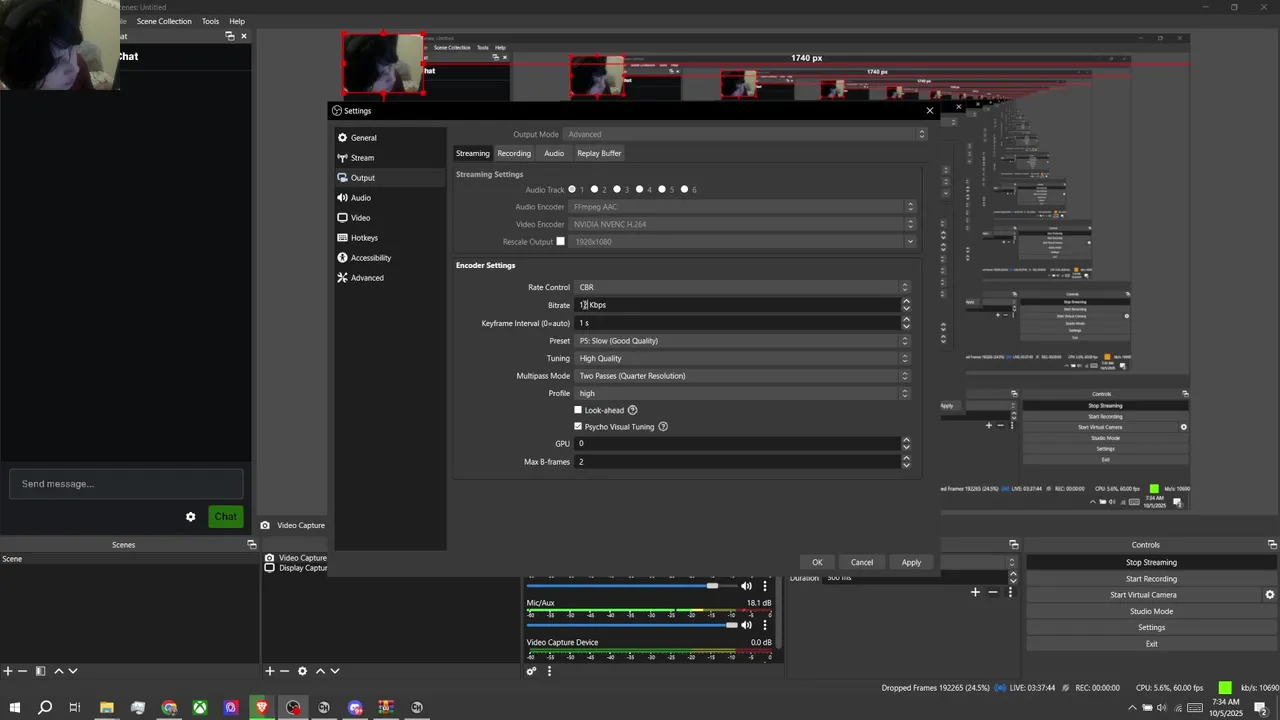The height and width of the screenshot is (720, 1280).
Task: Click the Bitrate input field
Action: click(737, 305)
